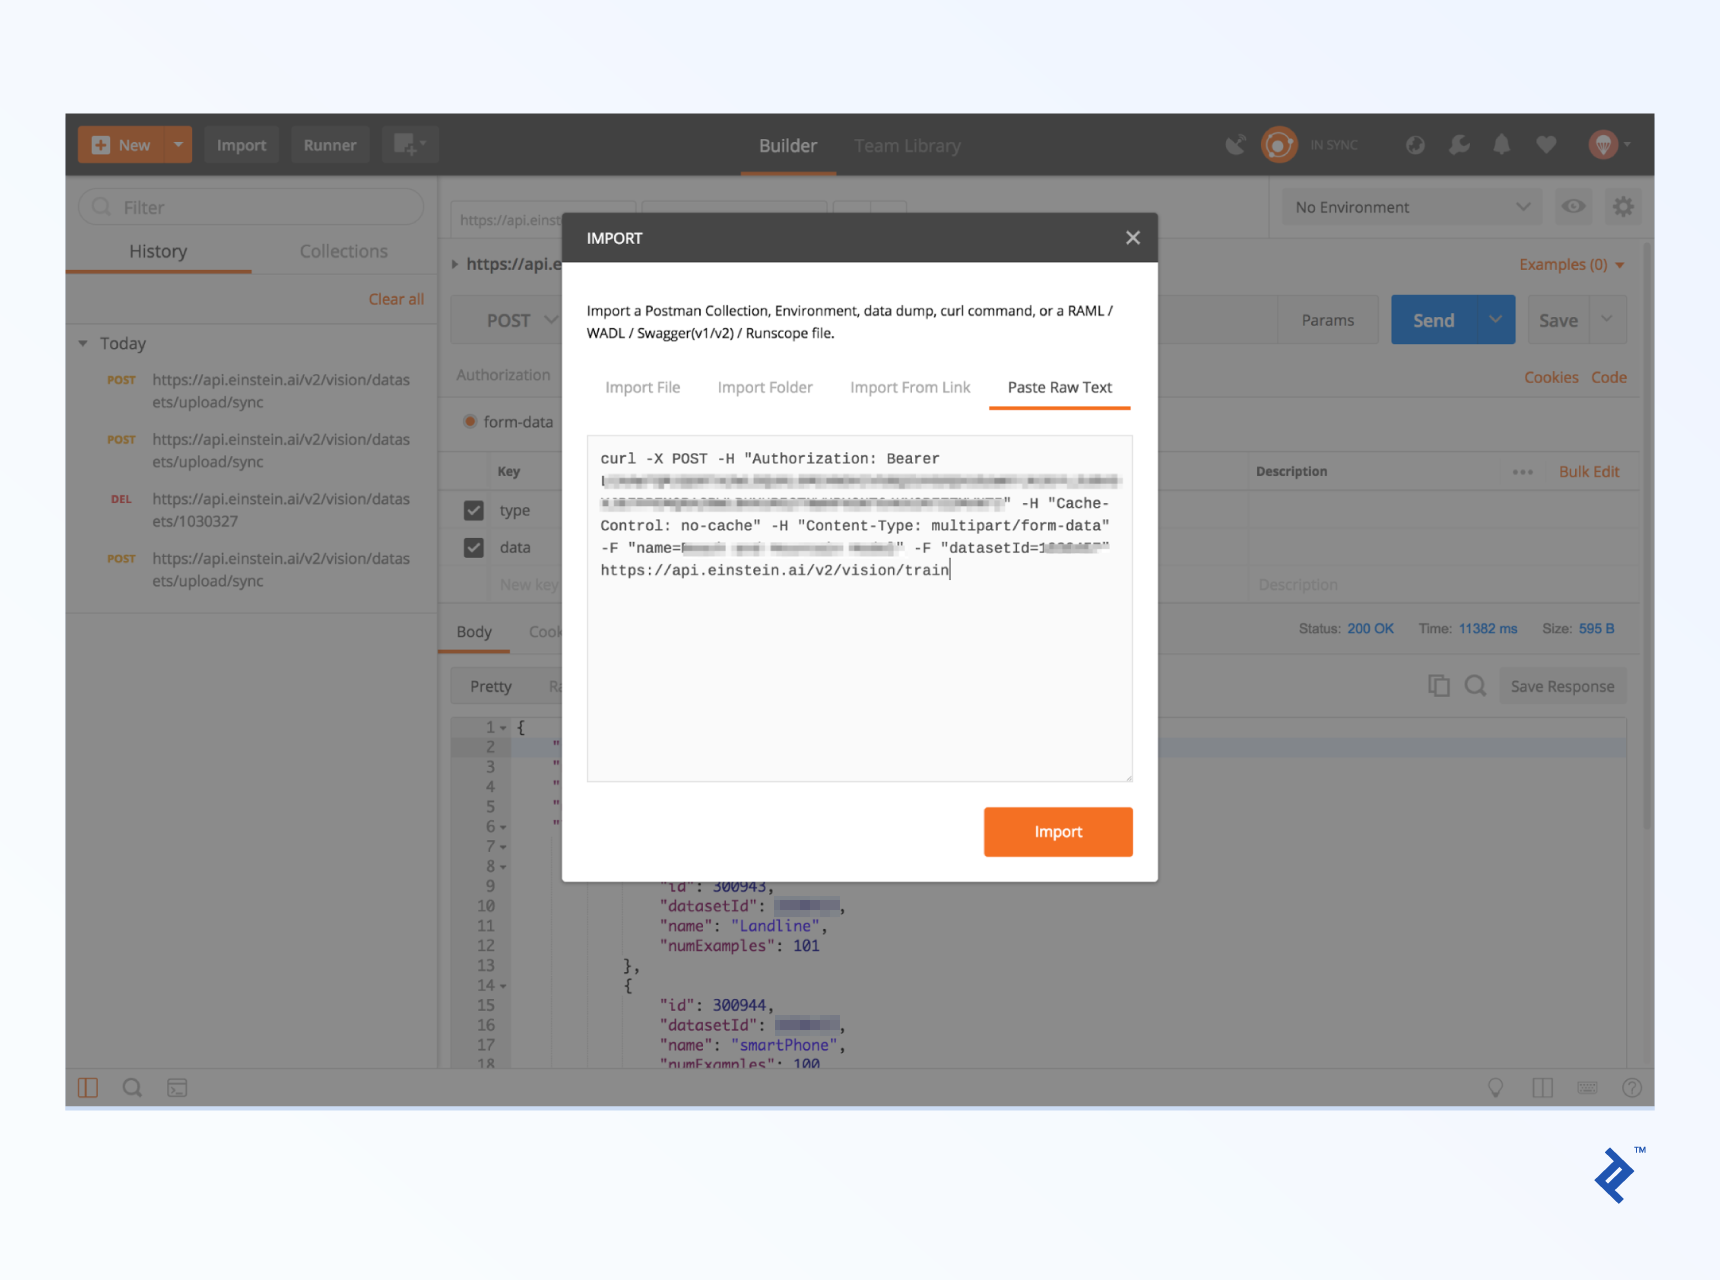
Task: Switch to the Collections tab
Action: (x=343, y=251)
